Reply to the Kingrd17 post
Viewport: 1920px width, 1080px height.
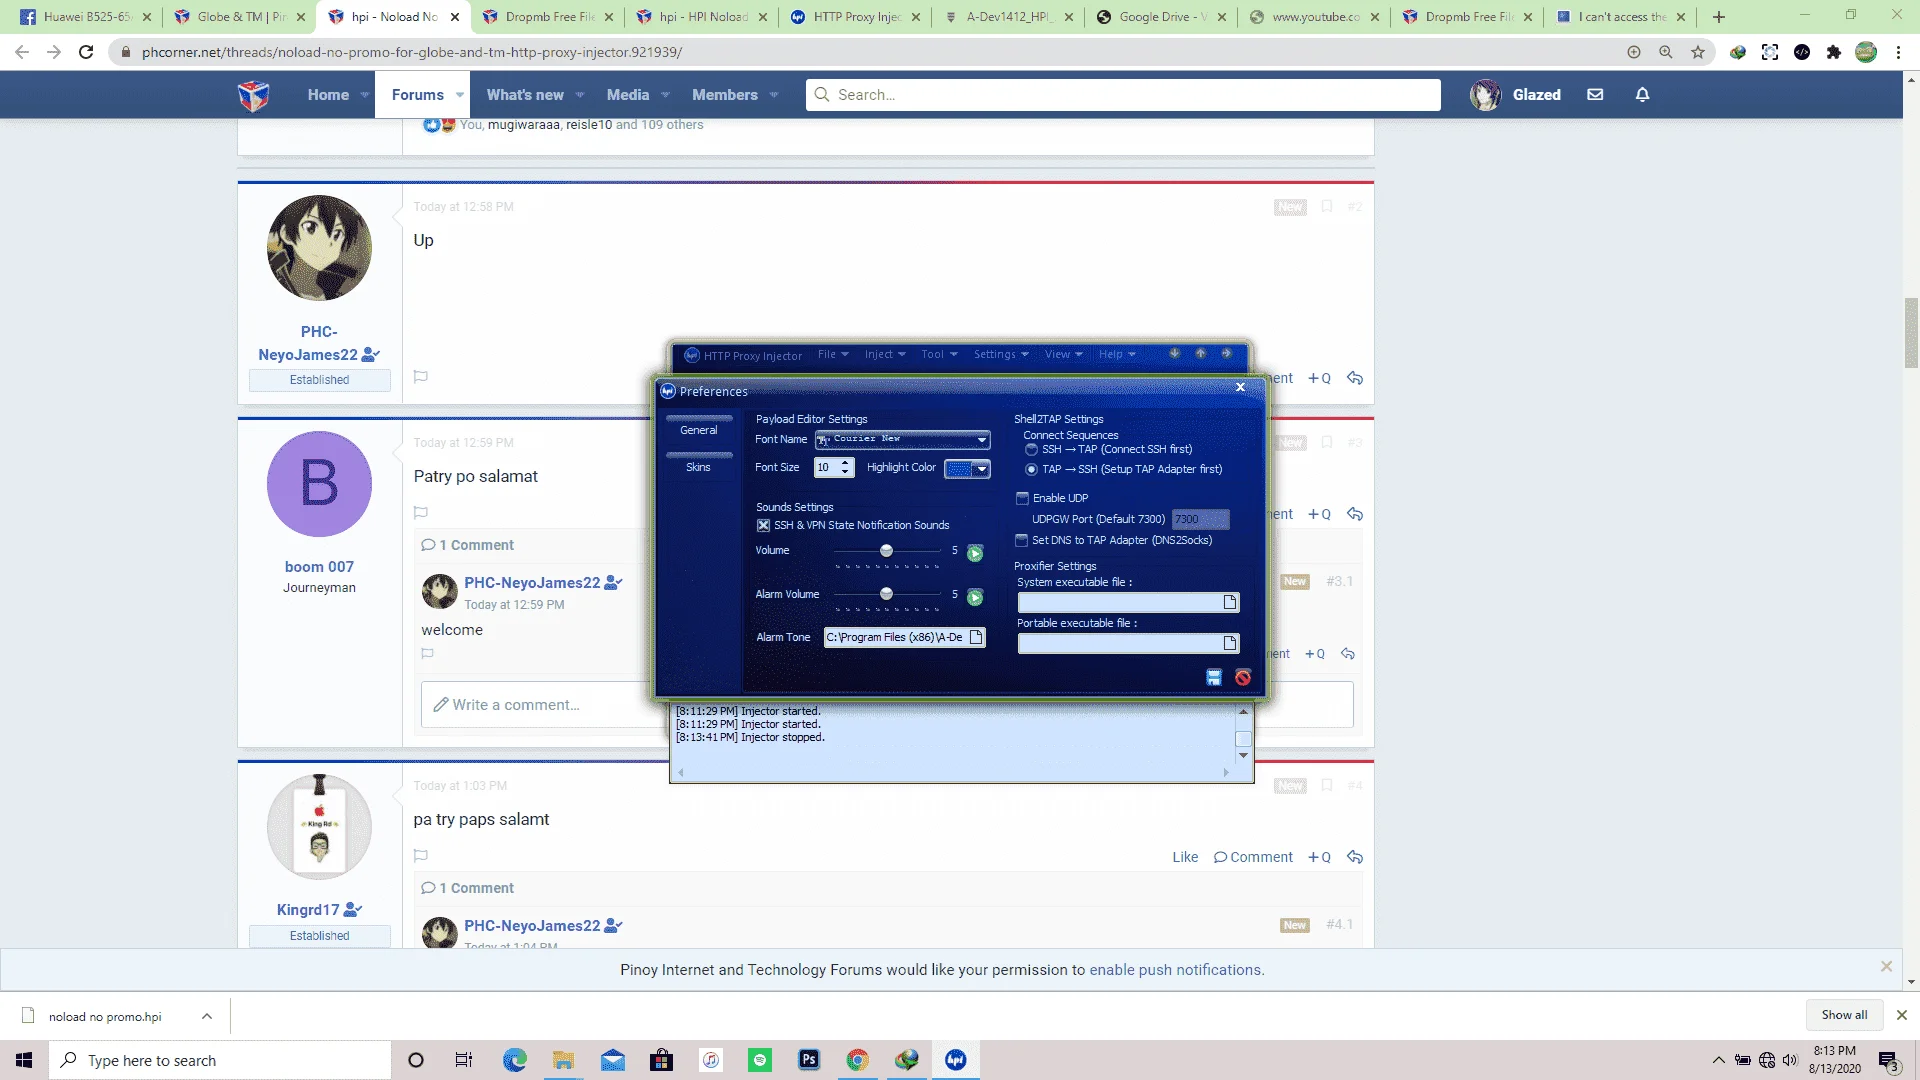point(1355,857)
